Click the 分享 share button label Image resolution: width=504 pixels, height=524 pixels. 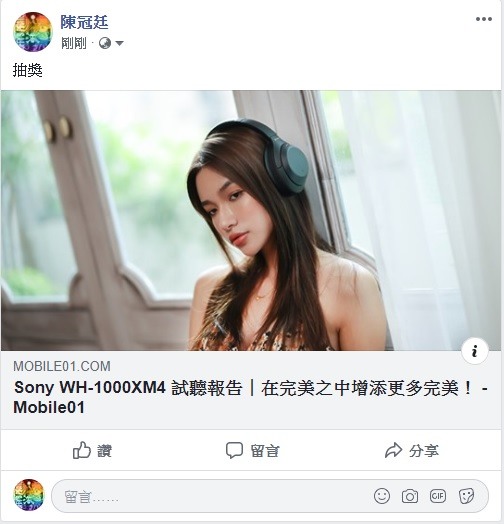click(x=423, y=451)
